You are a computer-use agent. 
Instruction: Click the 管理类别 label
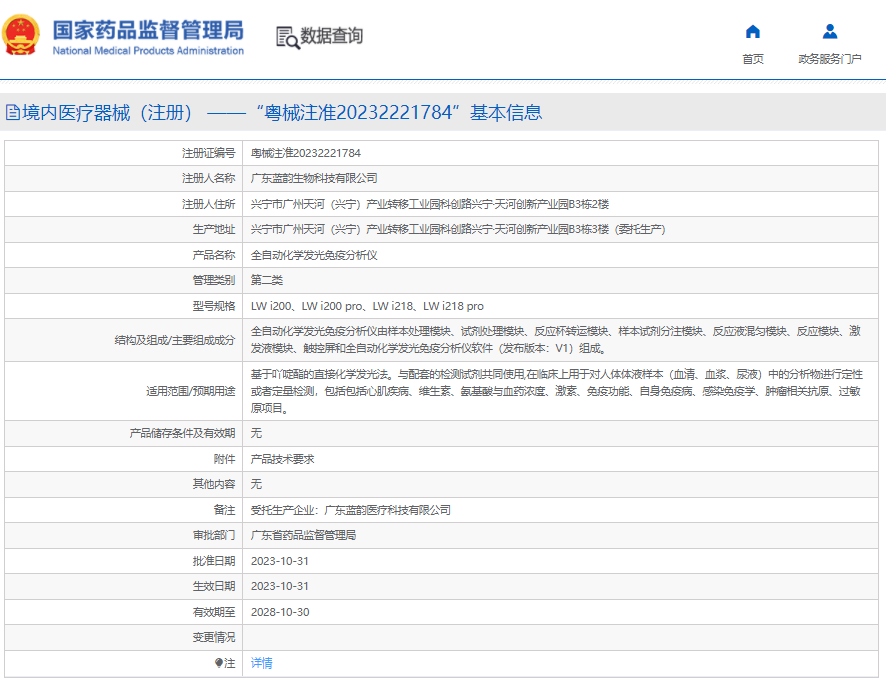coord(214,280)
